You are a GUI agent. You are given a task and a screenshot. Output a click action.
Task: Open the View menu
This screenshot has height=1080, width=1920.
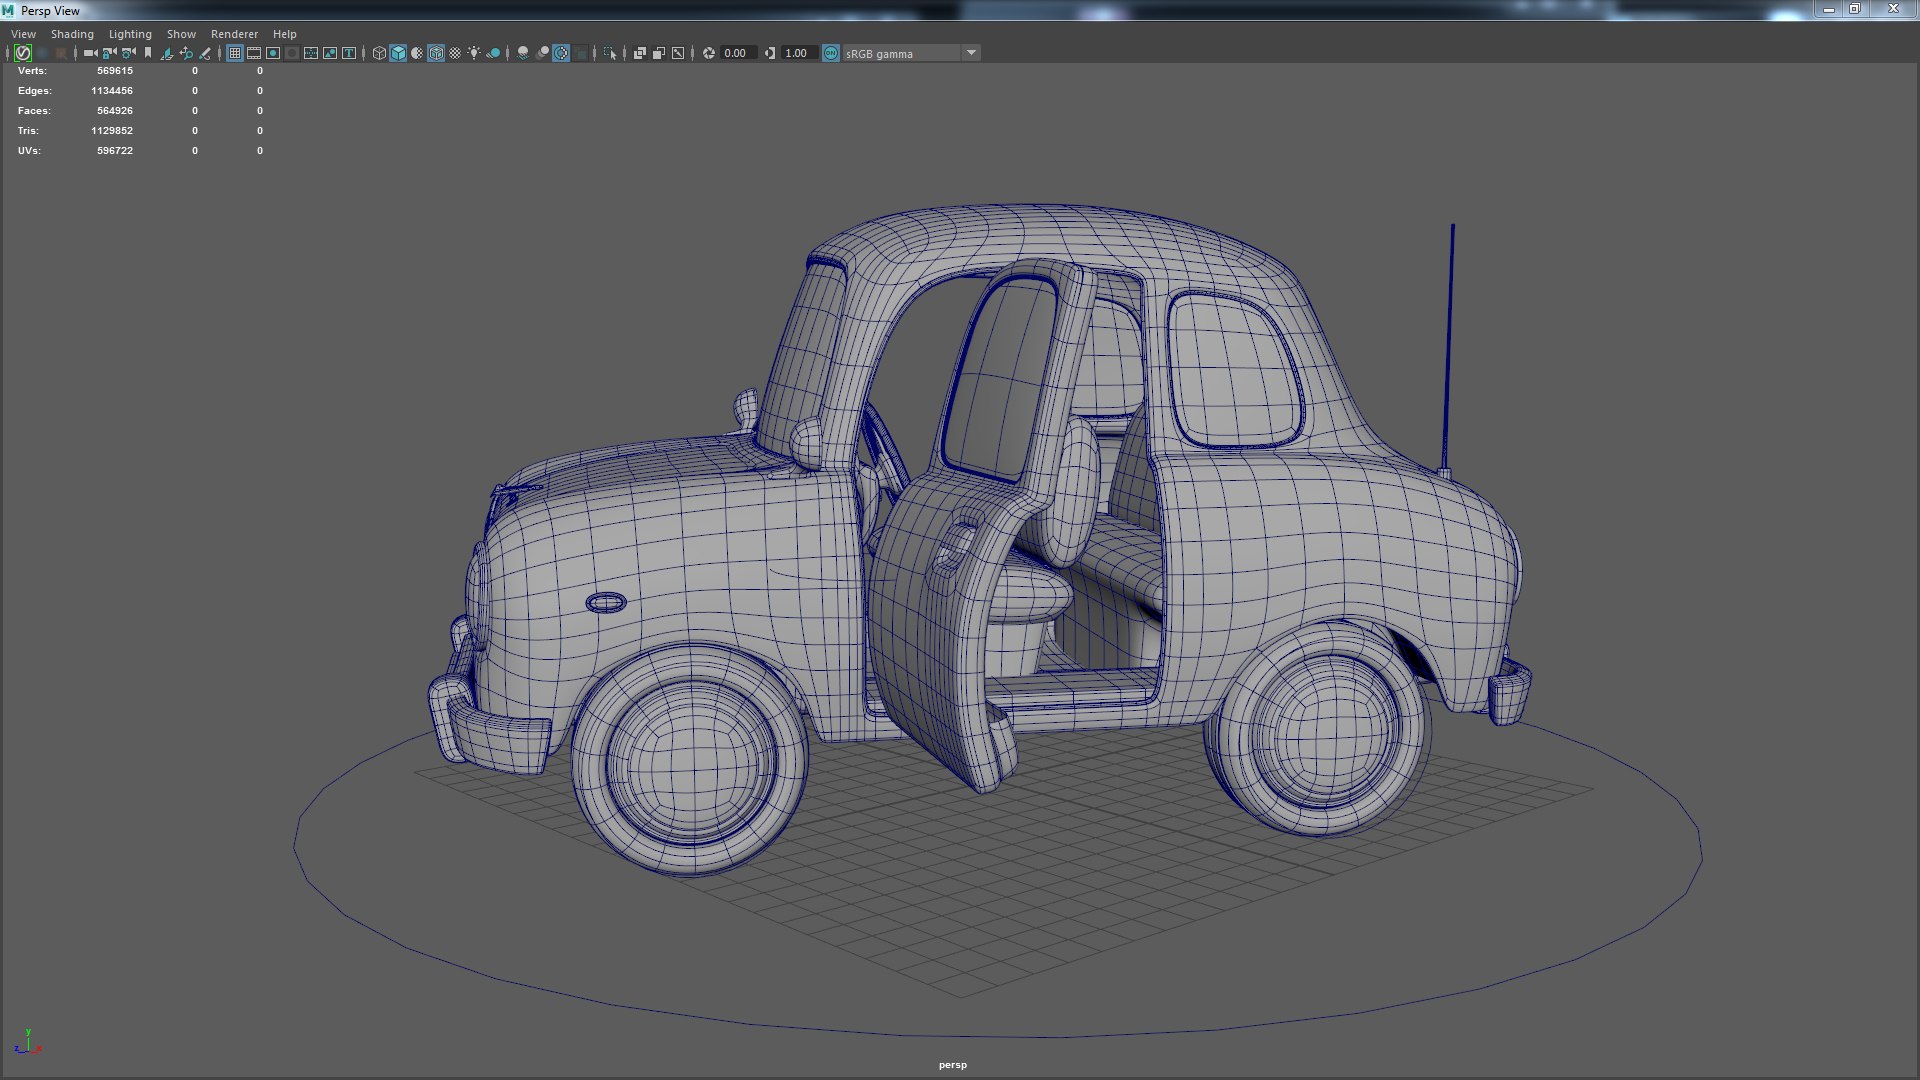[23, 34]
